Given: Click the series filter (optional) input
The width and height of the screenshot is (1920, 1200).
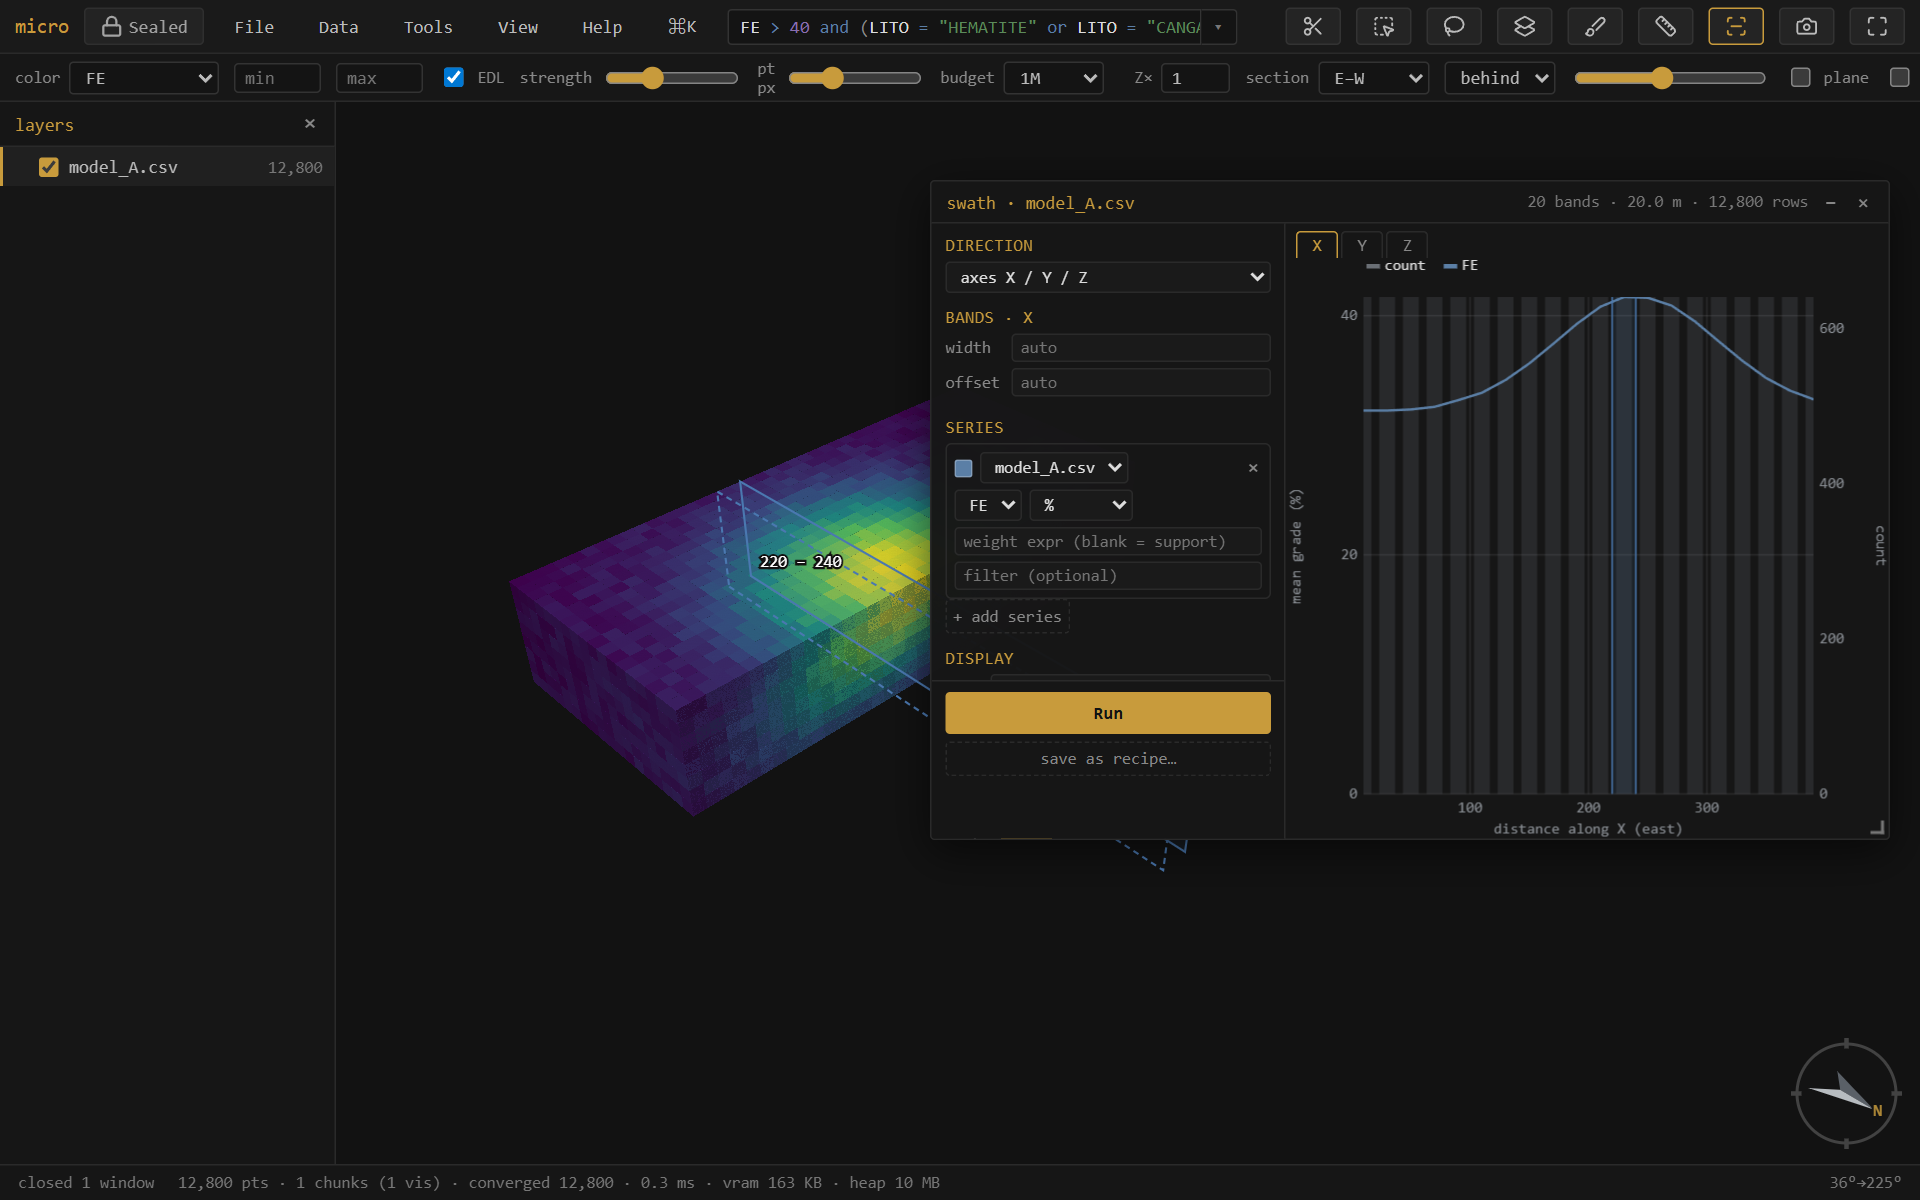Looking at the screenshot, I should click(x=1108, y=576).
